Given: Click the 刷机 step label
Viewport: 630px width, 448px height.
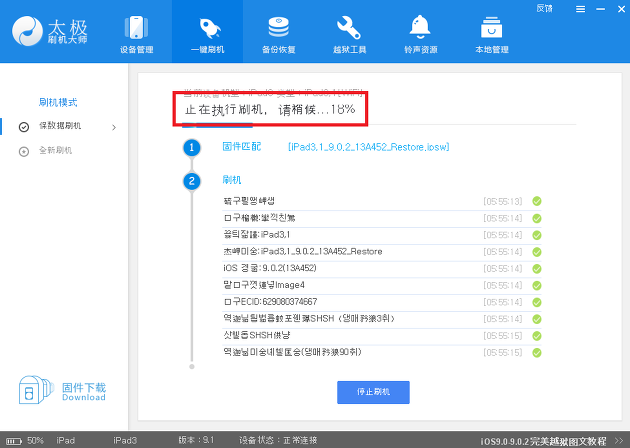Looking at the screenshot, I should [232, 180].
